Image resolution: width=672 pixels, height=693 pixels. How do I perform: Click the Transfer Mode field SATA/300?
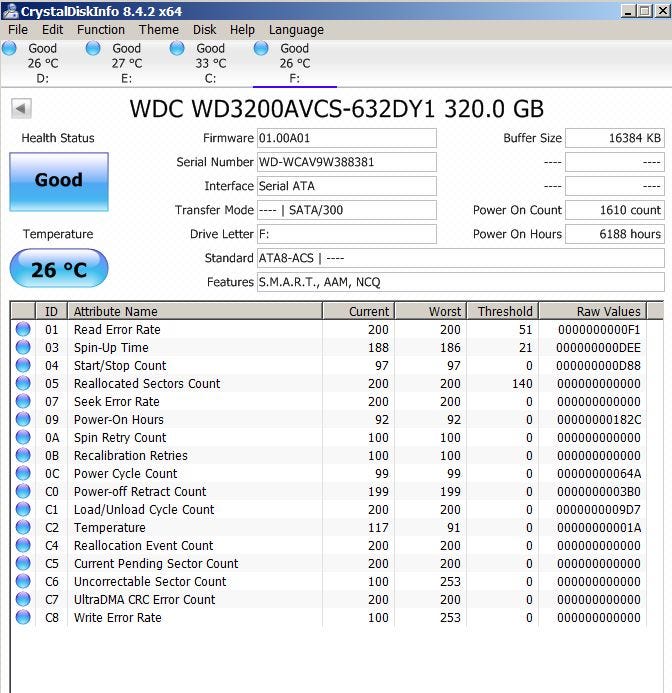(347, 210)
